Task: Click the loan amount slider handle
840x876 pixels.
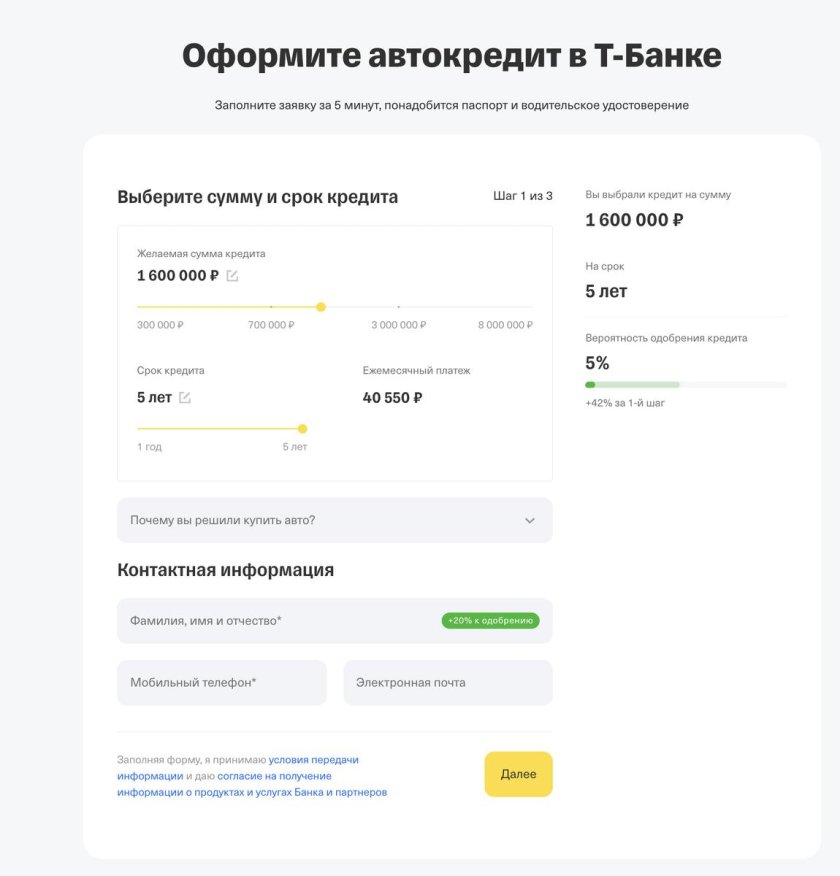Action: [x=321, y=307]
